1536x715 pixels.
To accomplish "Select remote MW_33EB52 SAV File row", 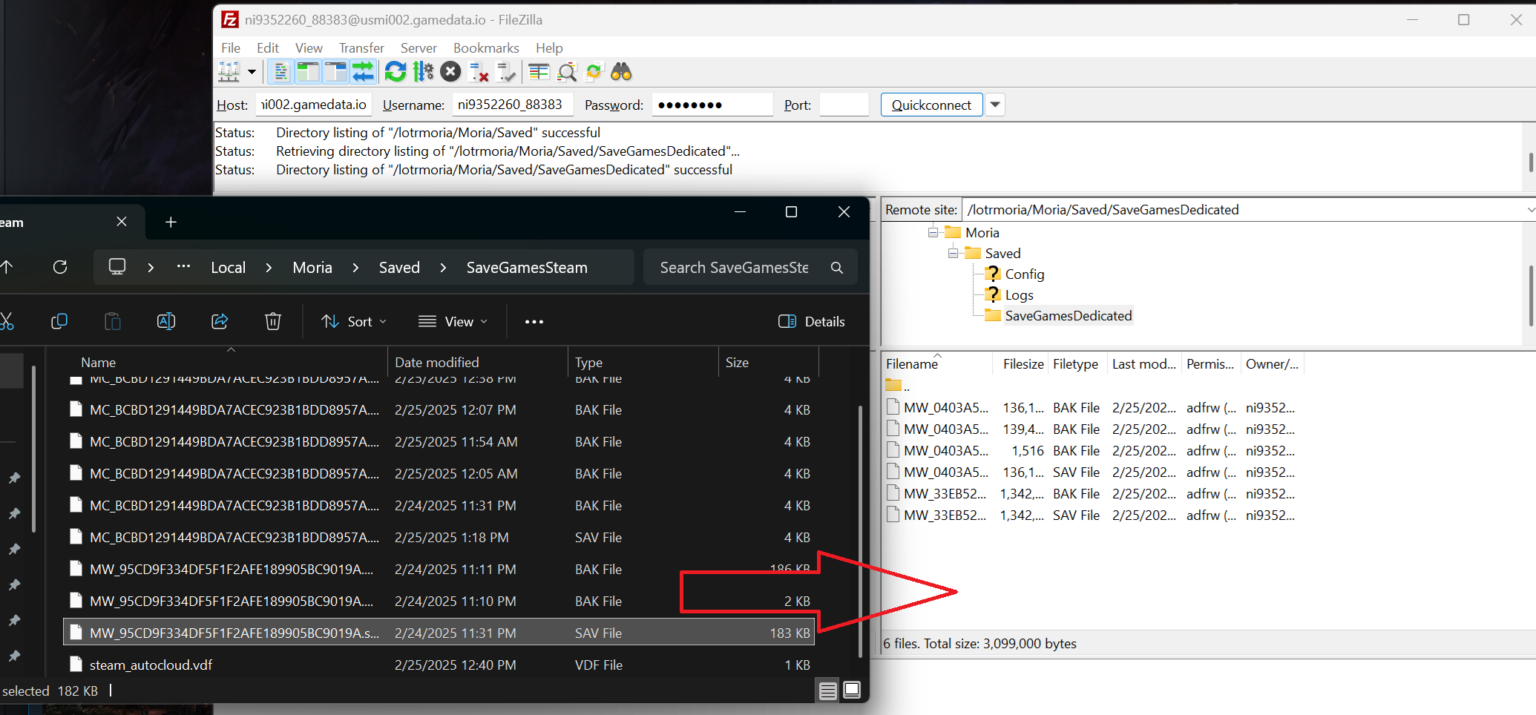I will [x=1092, y=515].
